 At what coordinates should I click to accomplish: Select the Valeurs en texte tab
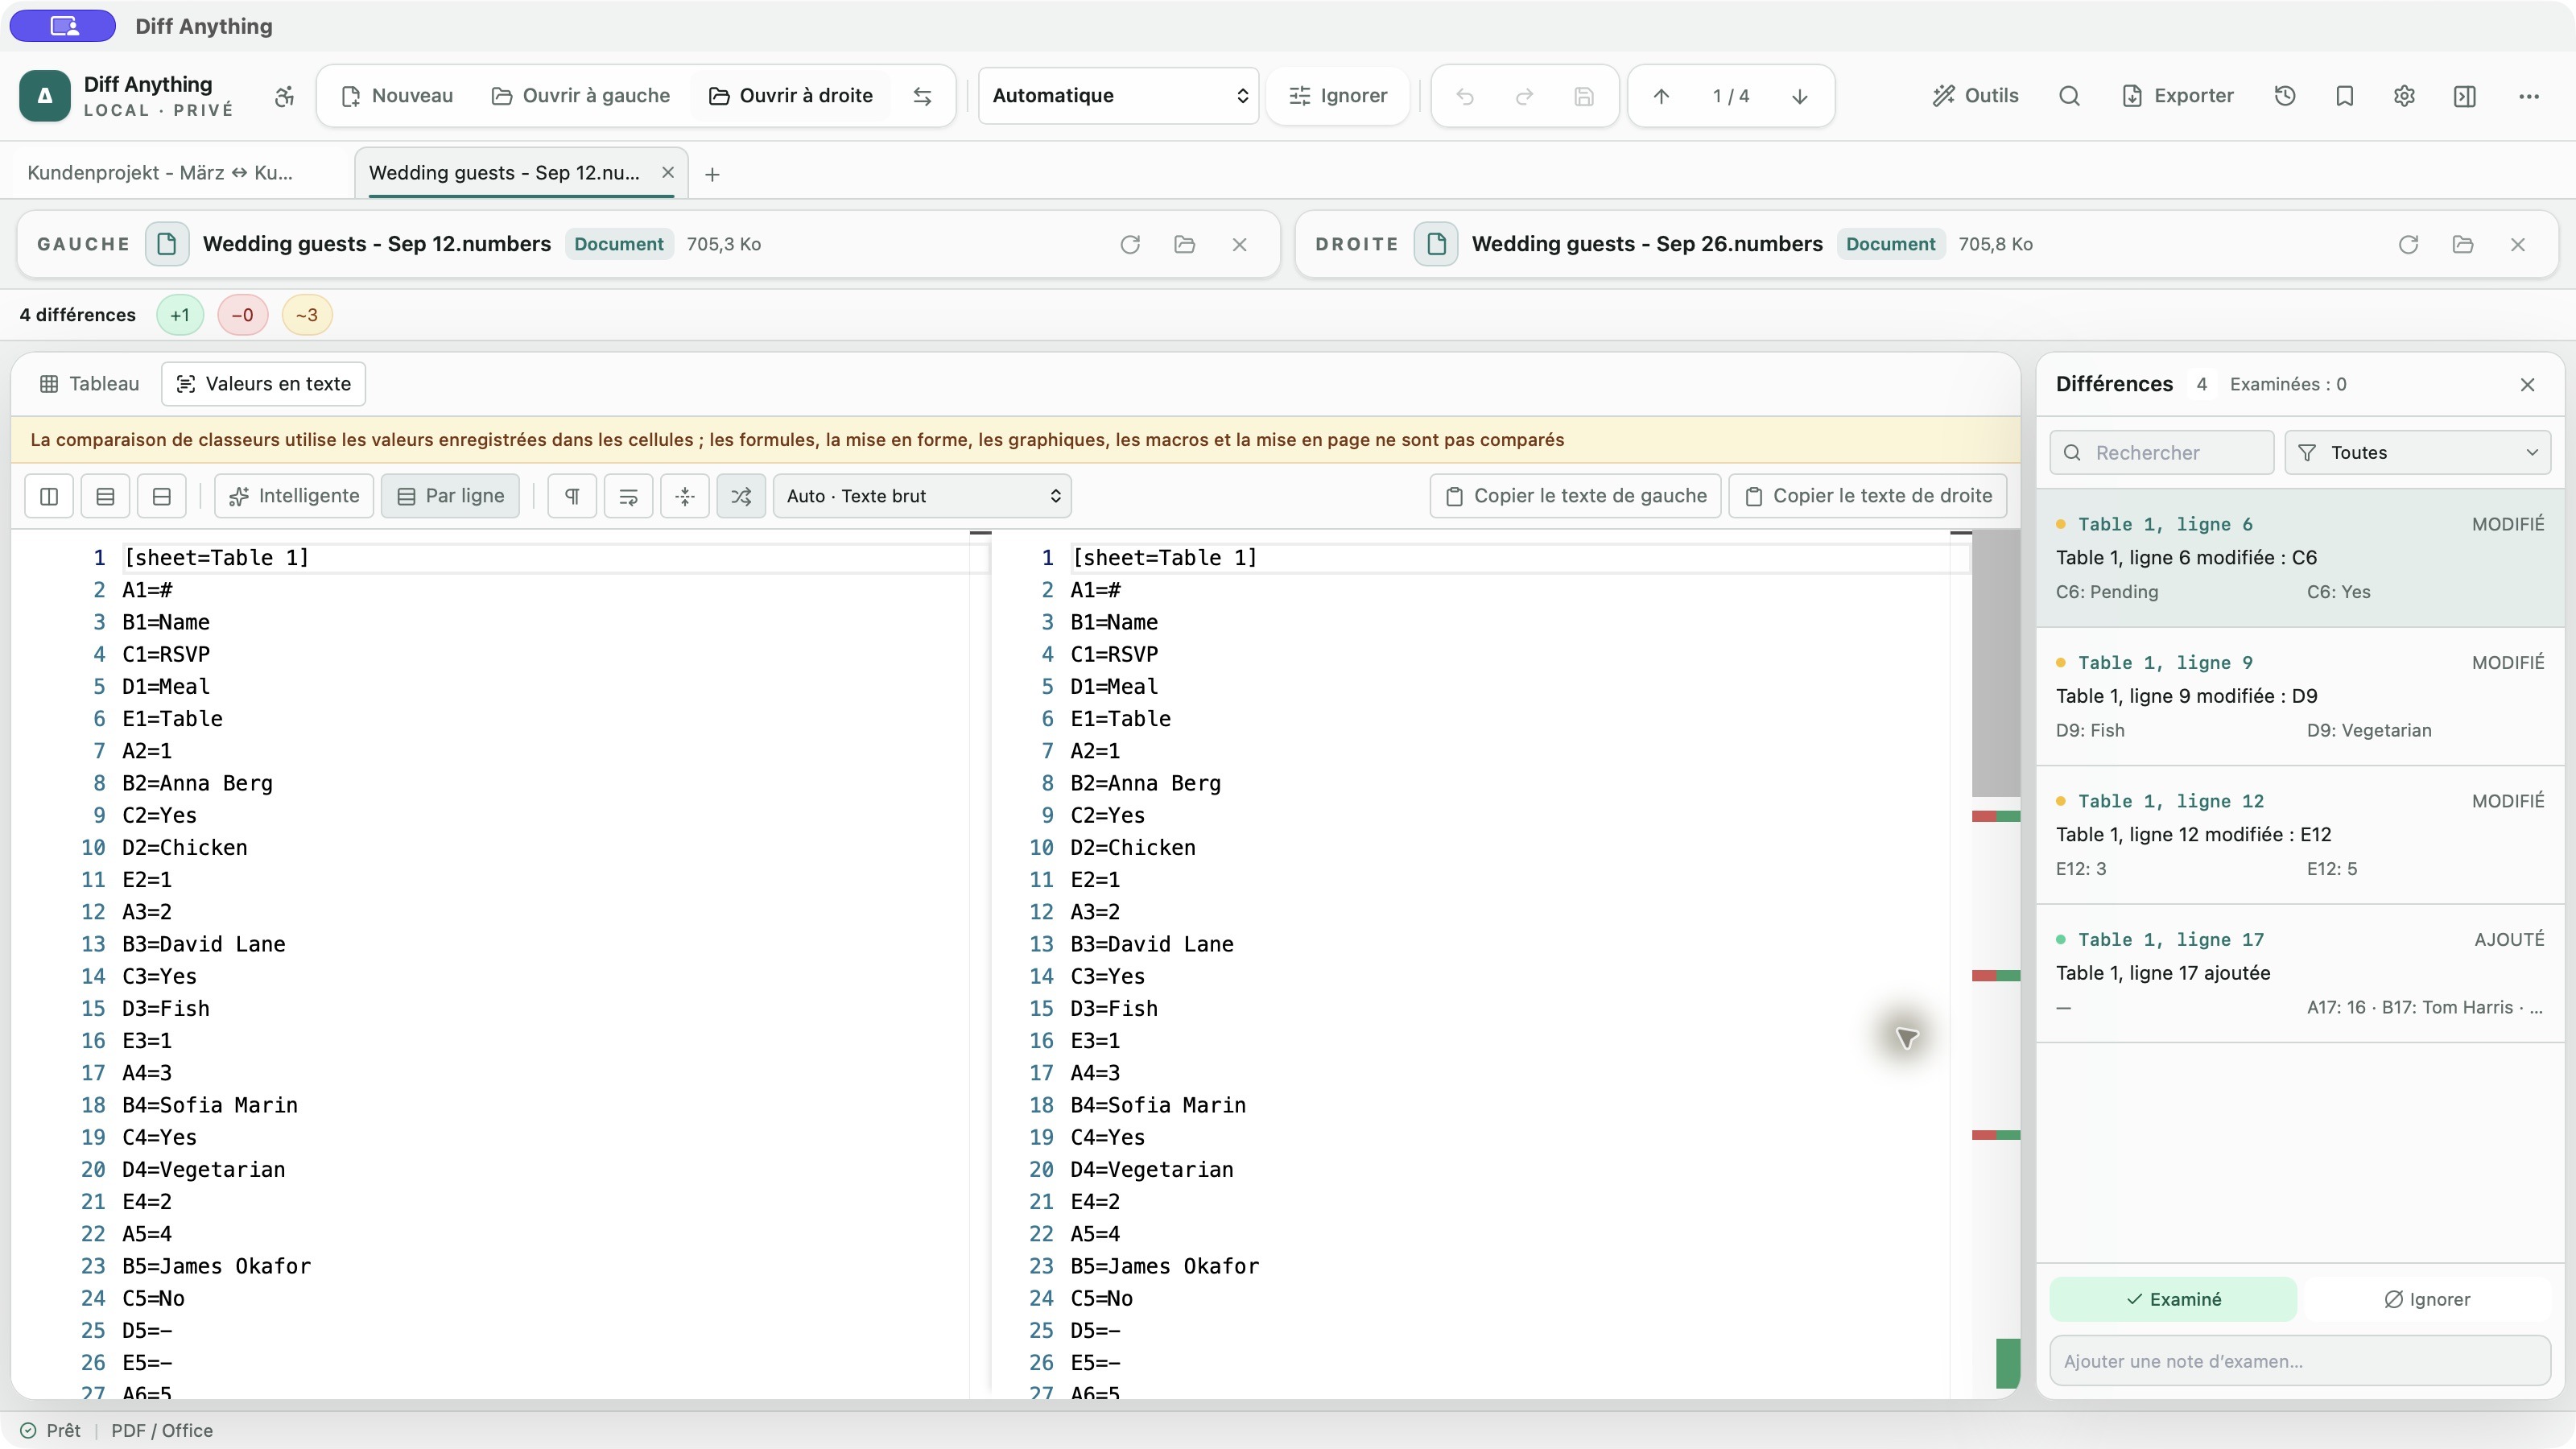264,384
